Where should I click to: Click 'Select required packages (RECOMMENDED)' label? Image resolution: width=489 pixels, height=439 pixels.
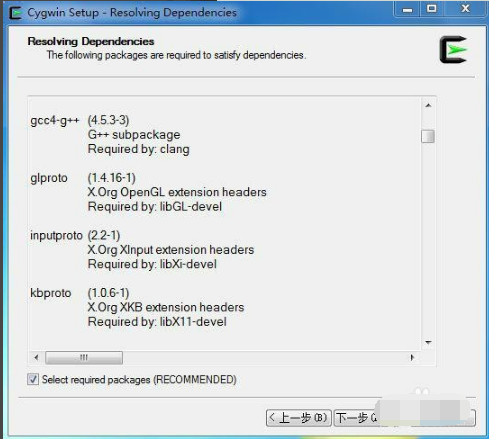(139, 380)
